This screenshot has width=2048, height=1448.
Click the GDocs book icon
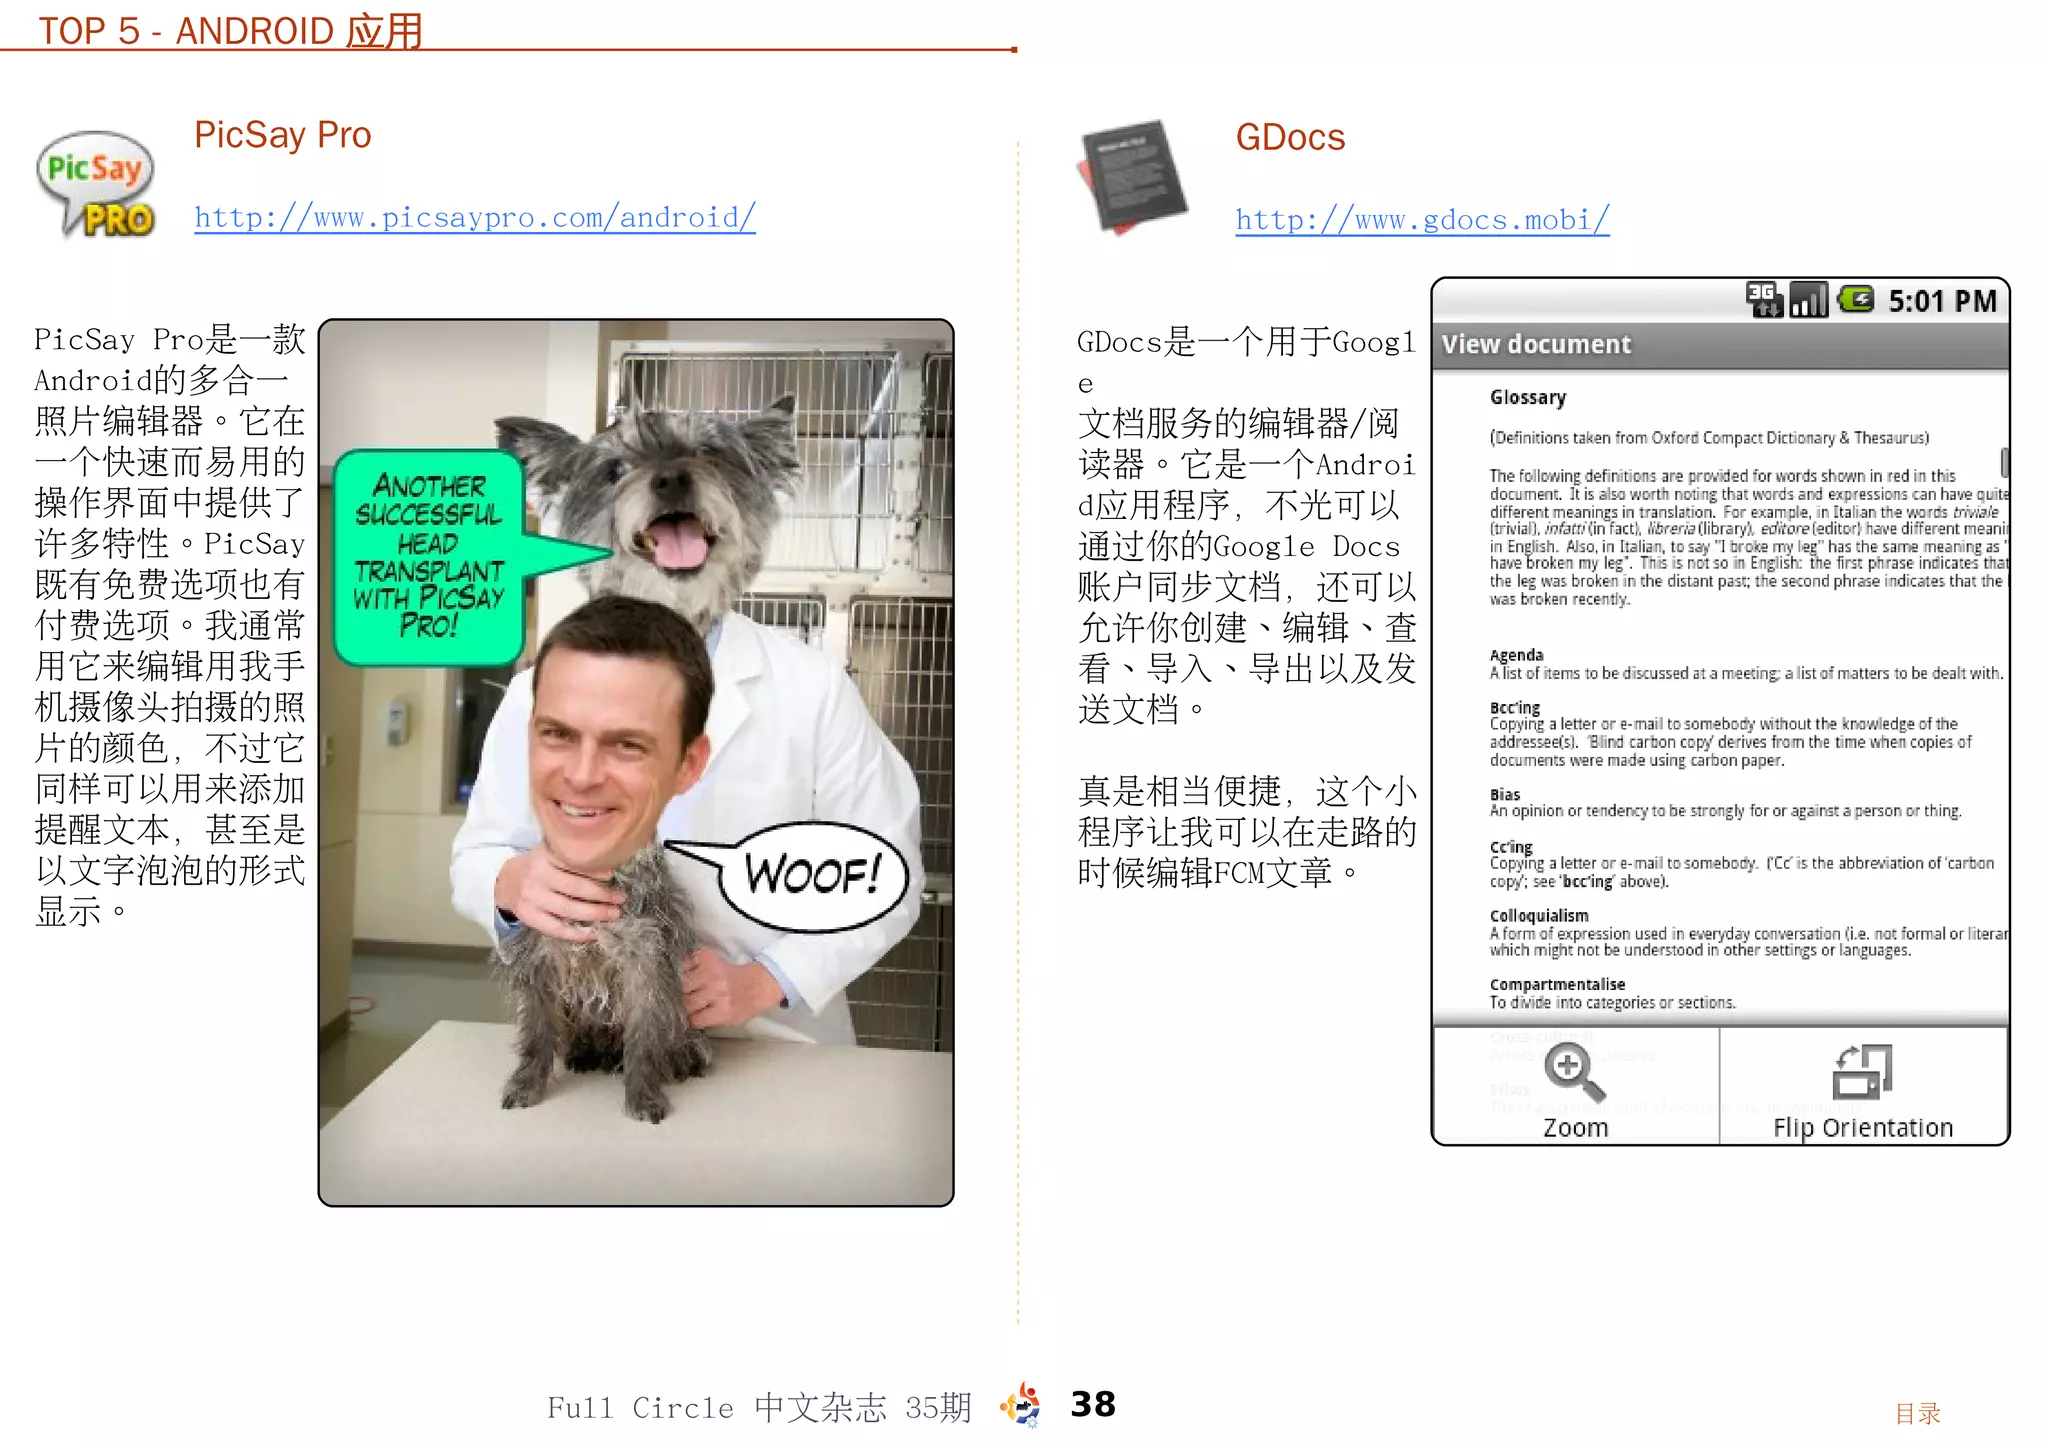click(1132, 177)
